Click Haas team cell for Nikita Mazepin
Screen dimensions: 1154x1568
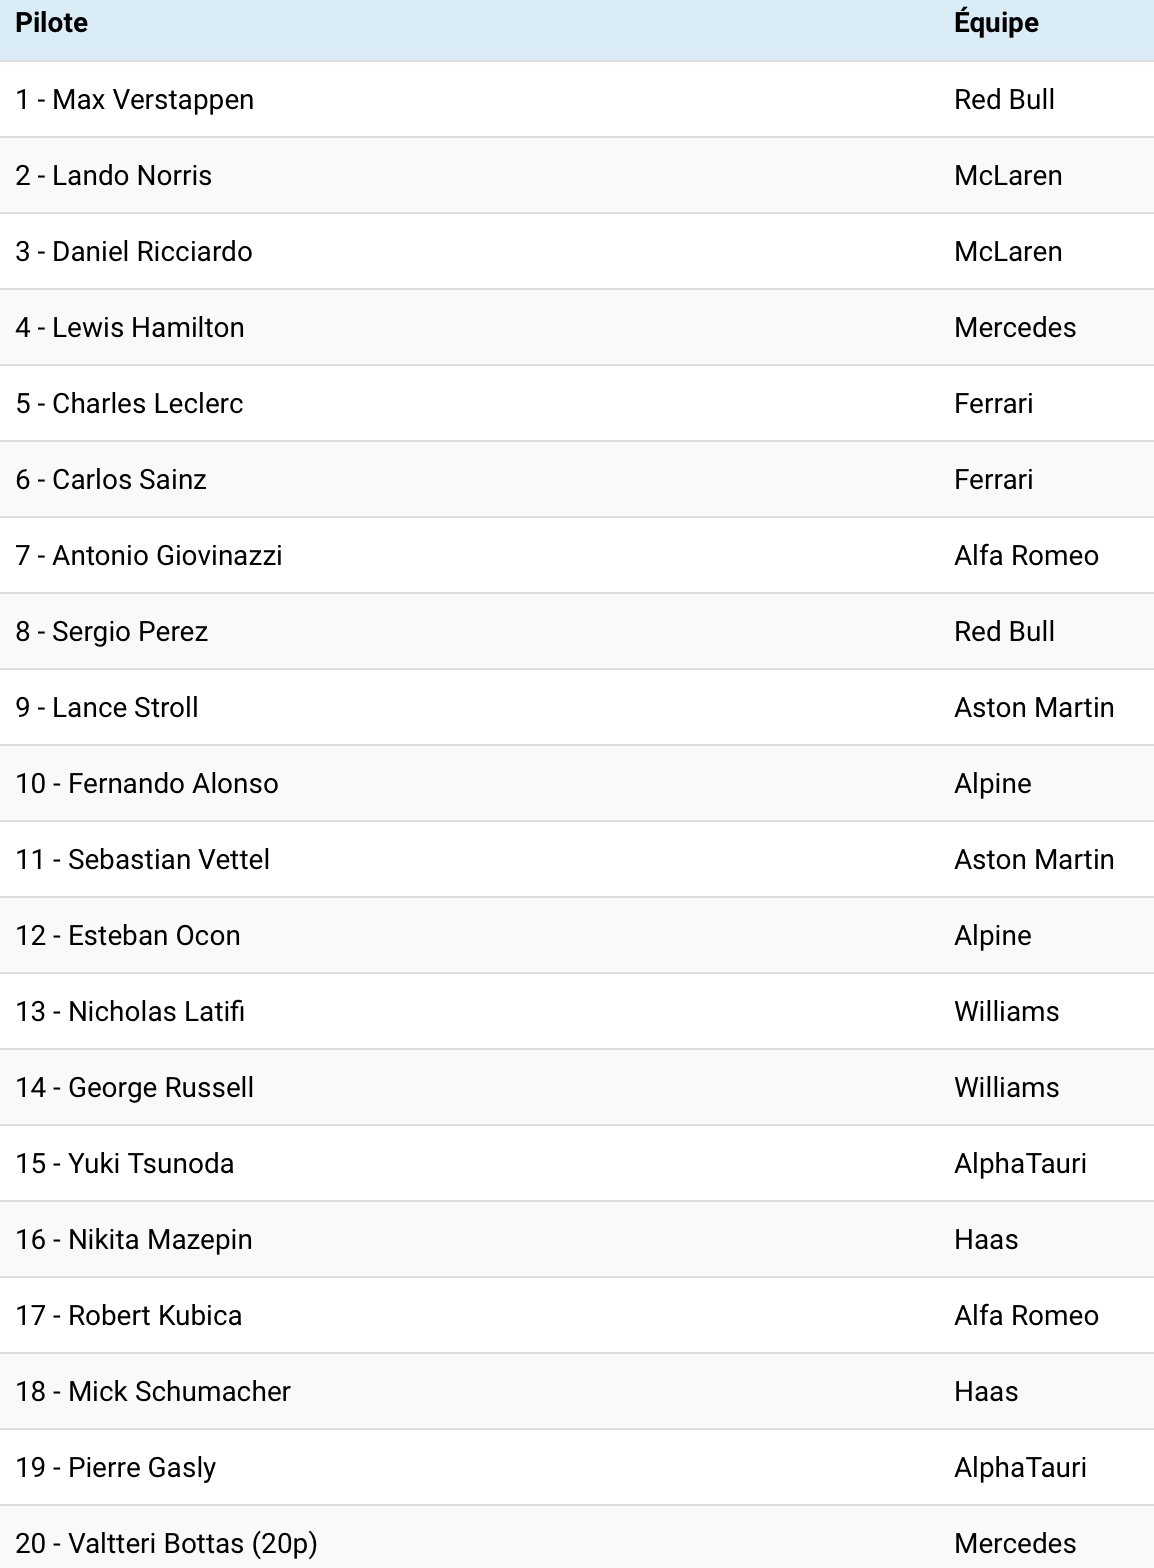(x=986, y=1240)
